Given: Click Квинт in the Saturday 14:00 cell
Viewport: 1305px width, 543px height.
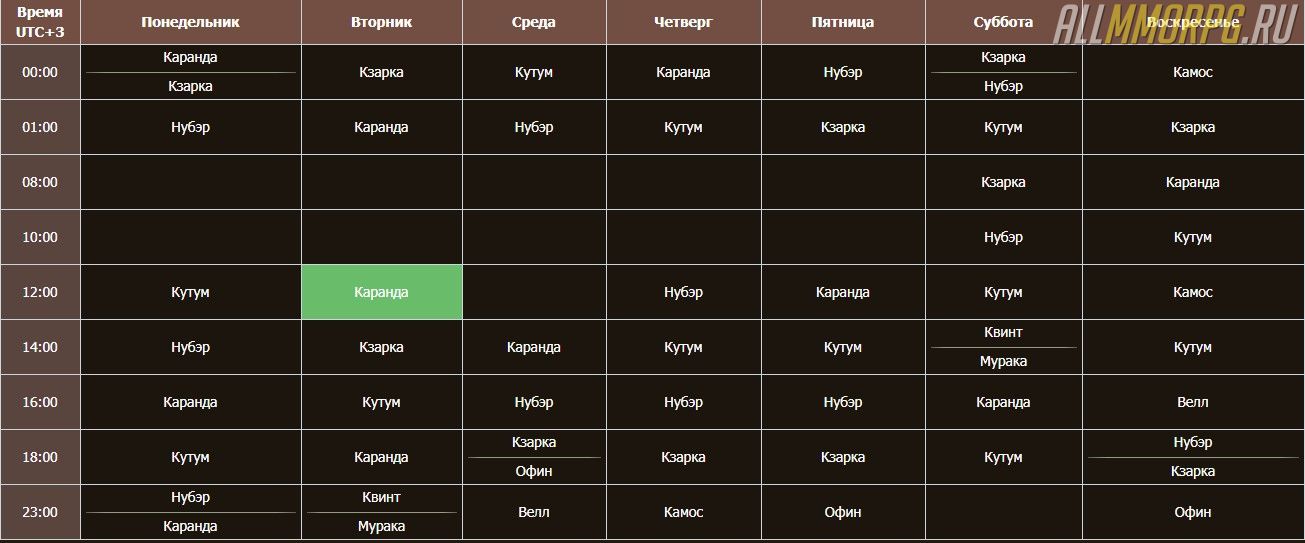Looking at the screenshot, I should pyautogui.click(x=1003, y=332).
